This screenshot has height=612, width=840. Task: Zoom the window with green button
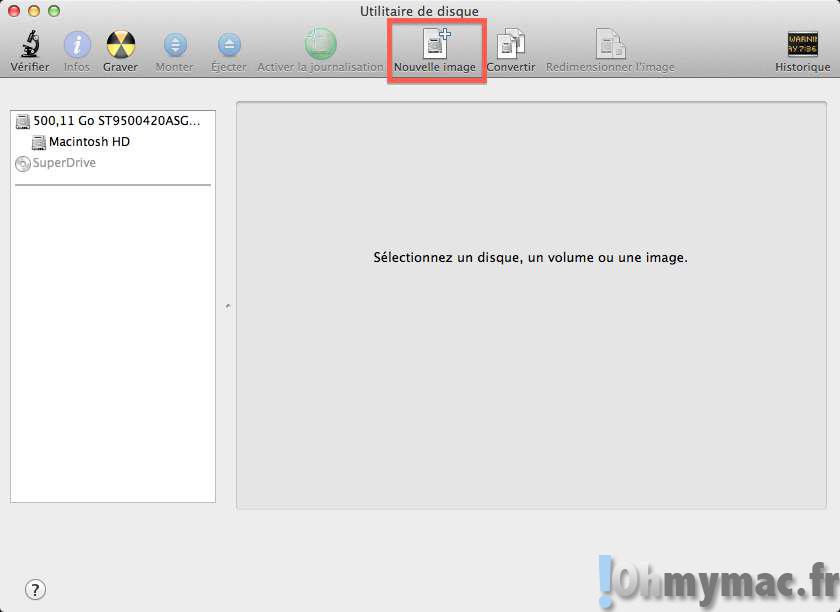[54, 11]
